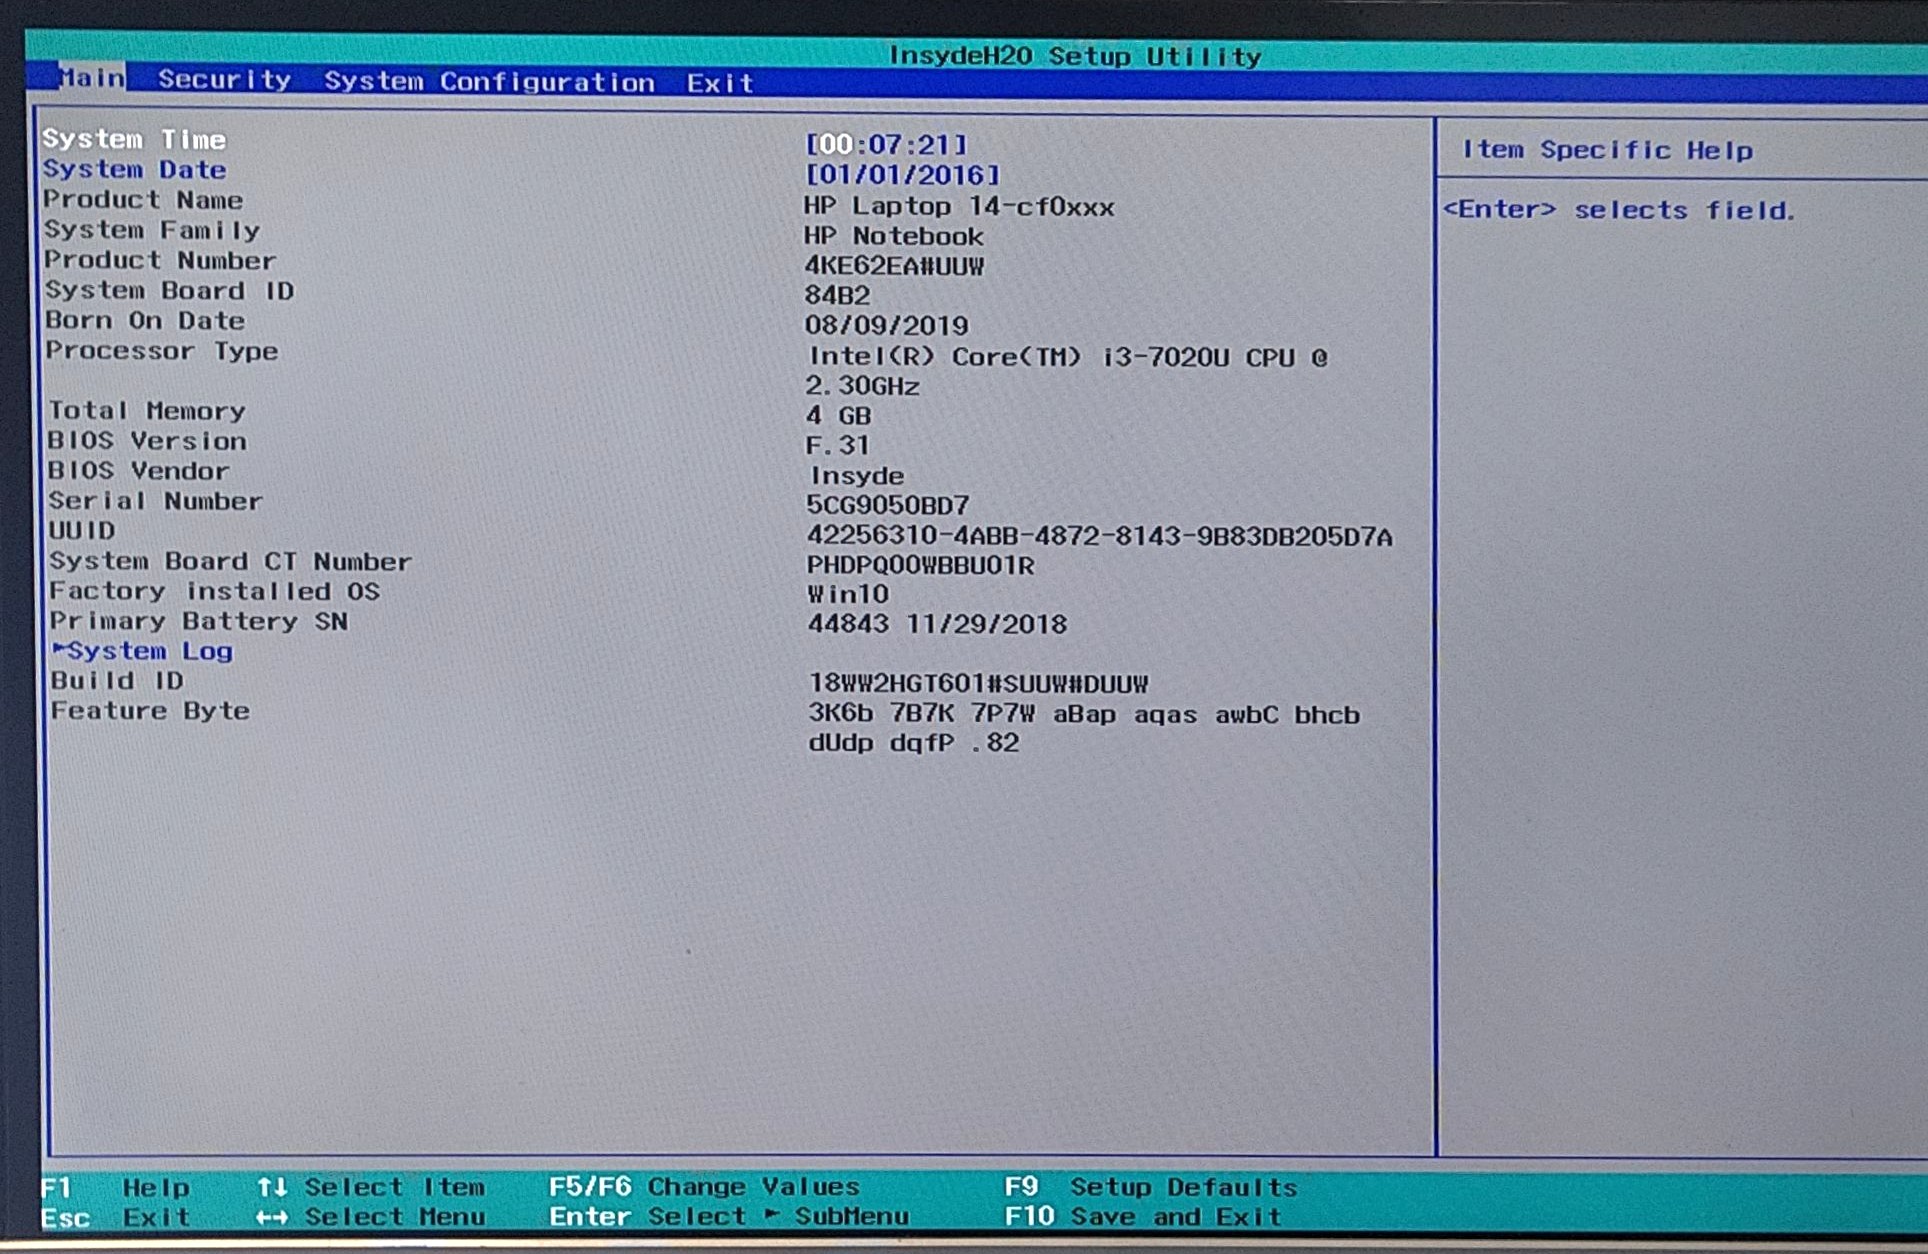Click the feature byte line dUdp dqfP .82
The image size is (1928, 1254).
click(914, 743)
